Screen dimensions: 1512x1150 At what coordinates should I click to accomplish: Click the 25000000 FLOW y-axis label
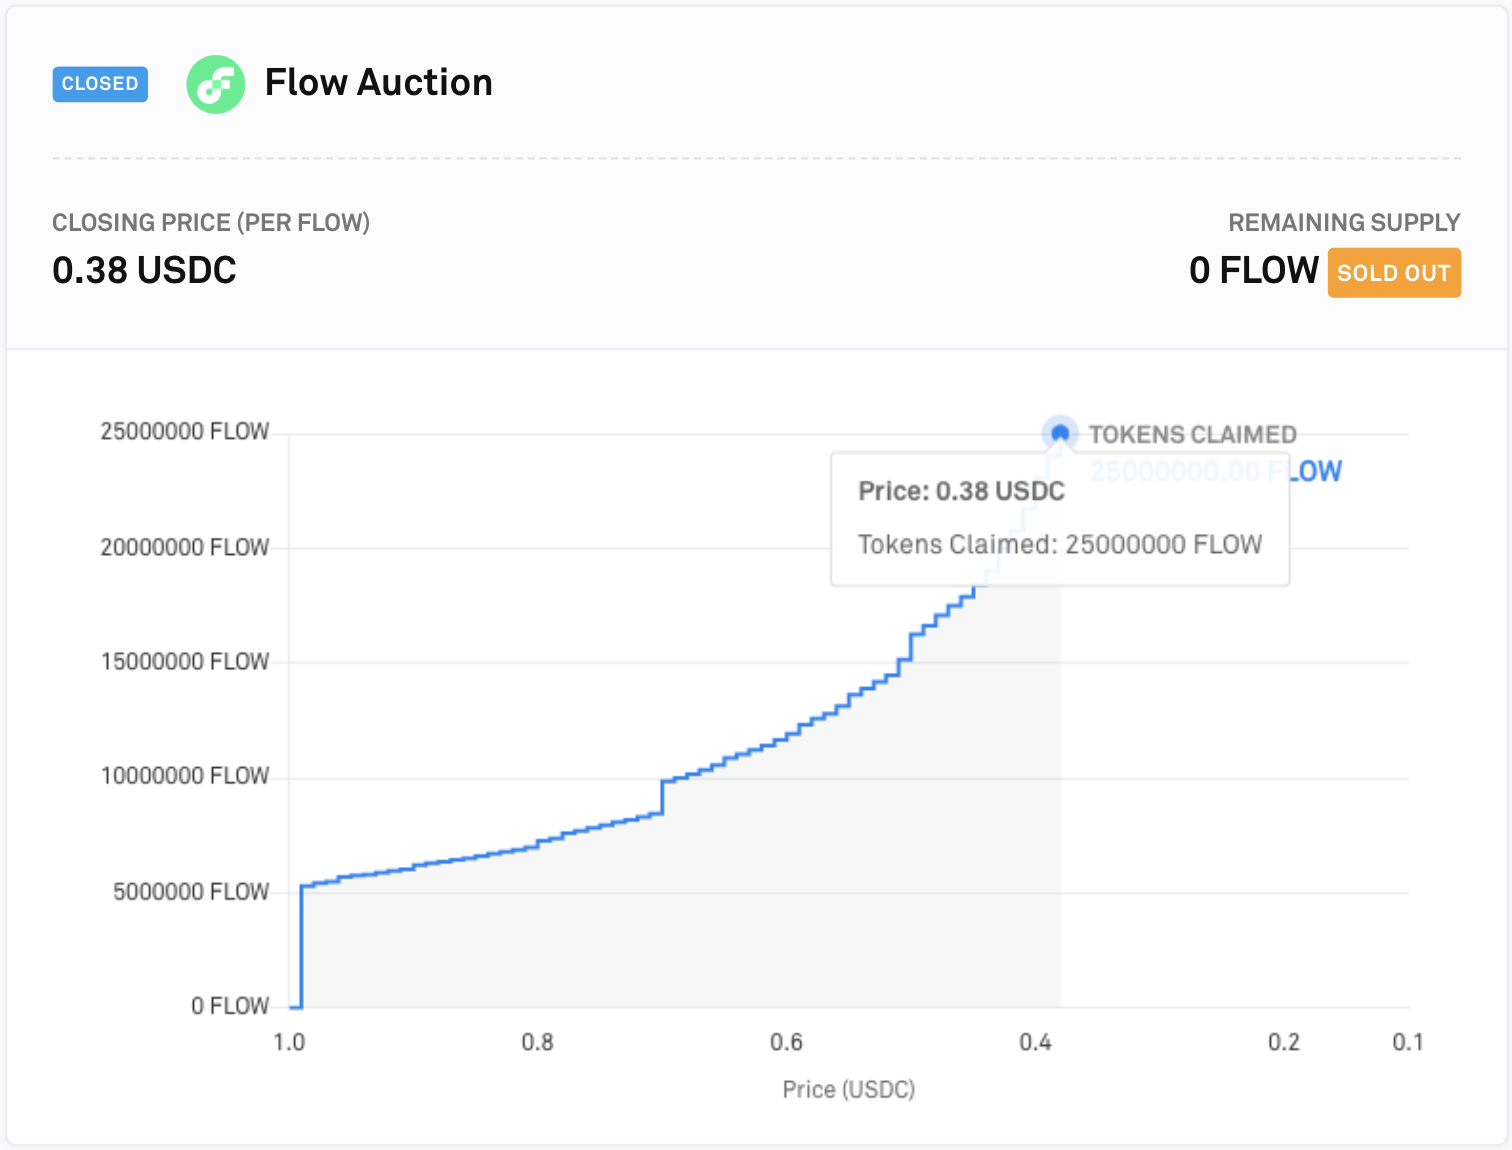pos(185,432)
